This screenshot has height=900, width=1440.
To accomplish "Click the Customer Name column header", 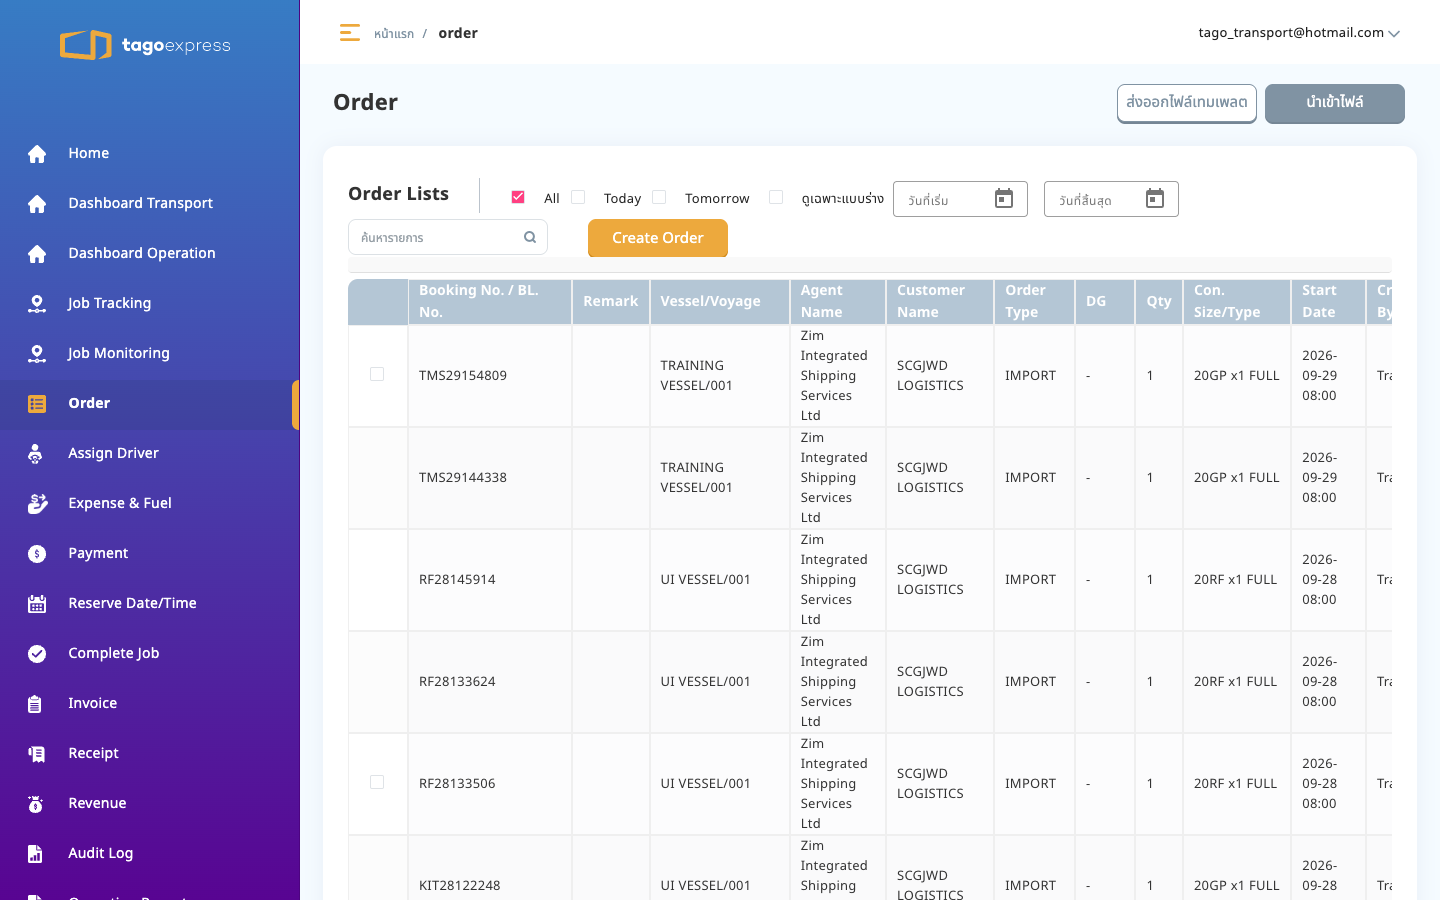I will click(940, 301).
